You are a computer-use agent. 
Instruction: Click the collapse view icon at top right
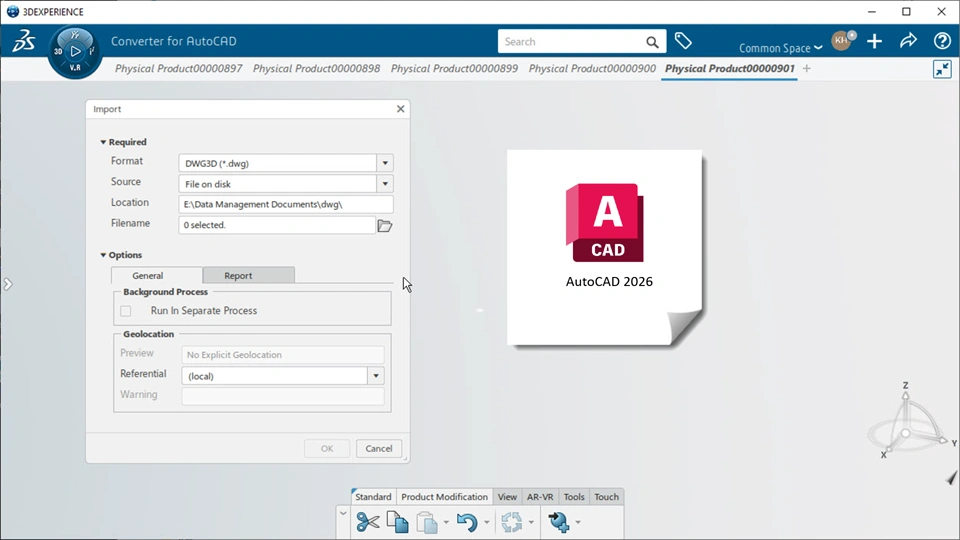(942, 69)
